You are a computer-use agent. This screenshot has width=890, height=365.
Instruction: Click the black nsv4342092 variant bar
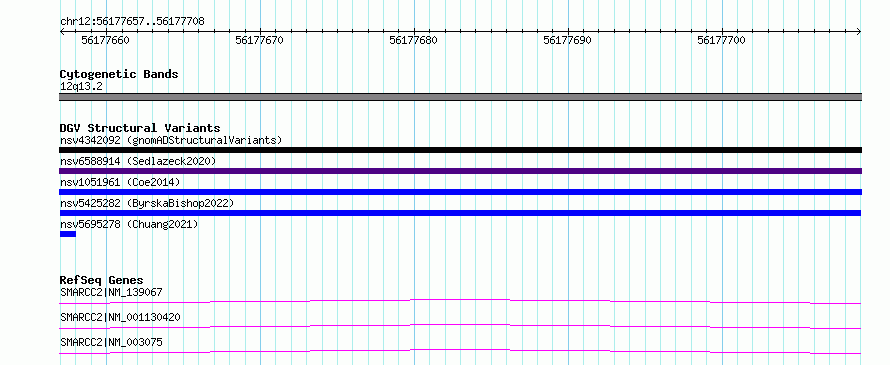point(460,150)
